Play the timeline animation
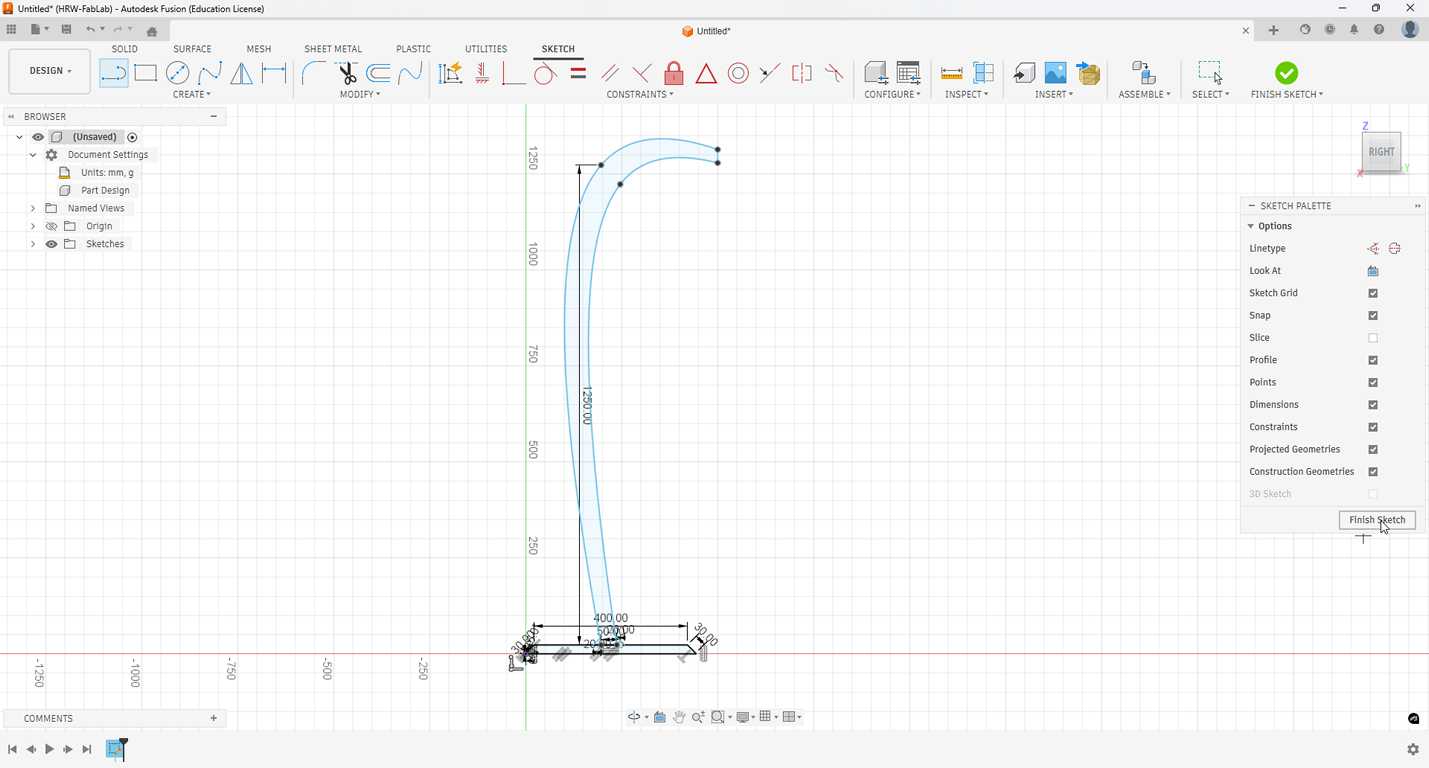 49,749
